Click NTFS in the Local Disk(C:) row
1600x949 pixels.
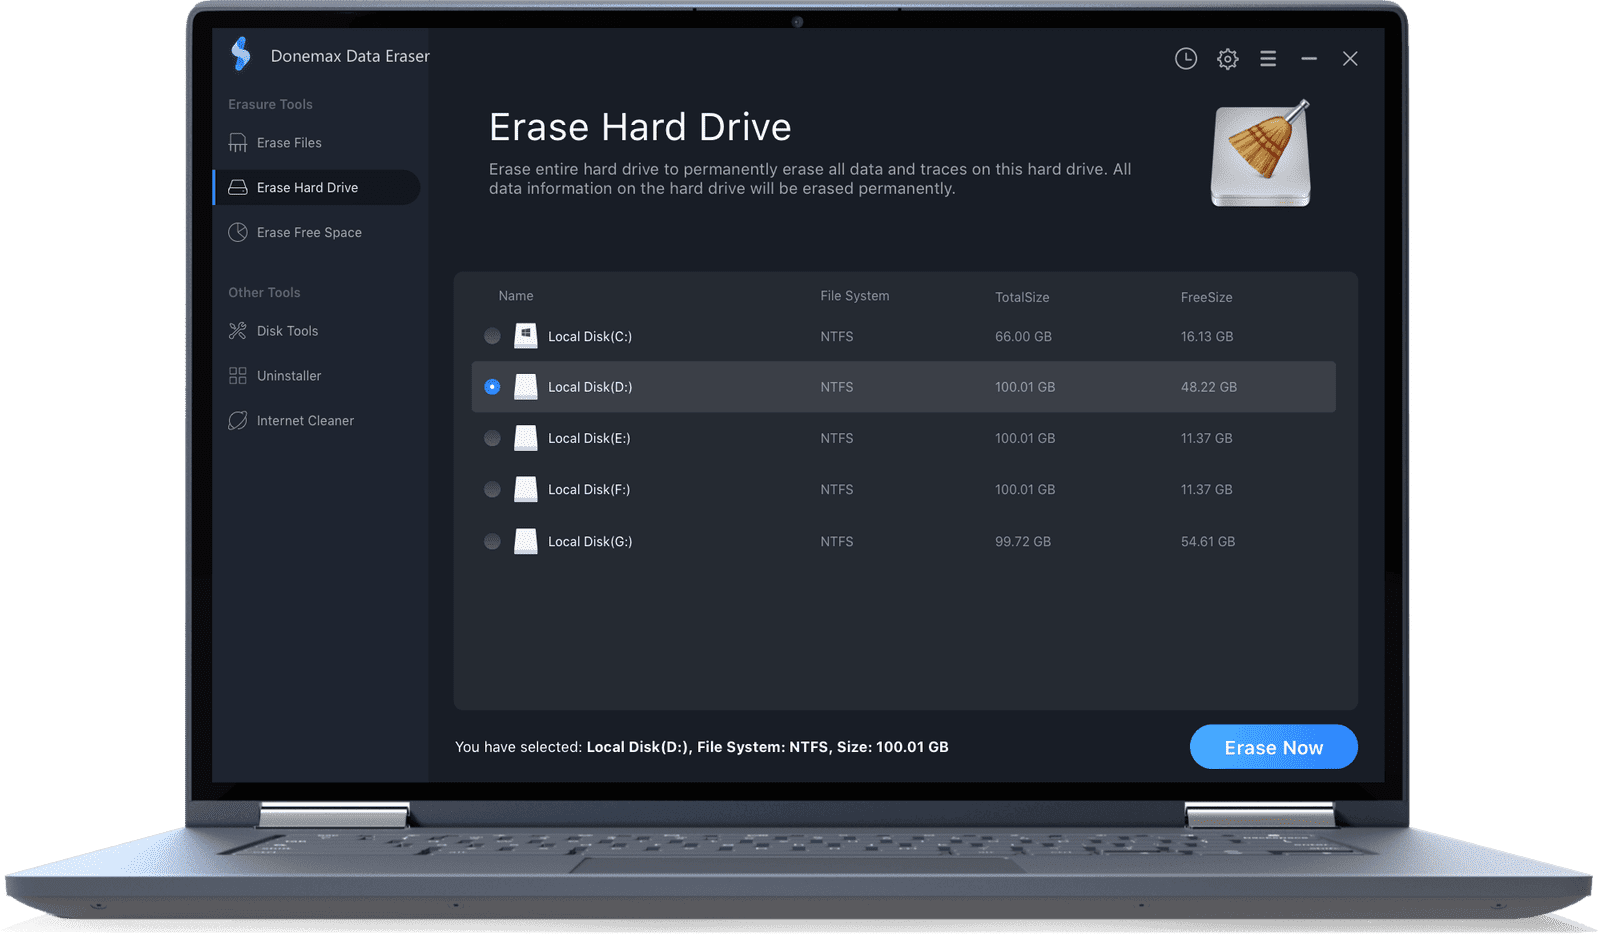coord(837,336)
